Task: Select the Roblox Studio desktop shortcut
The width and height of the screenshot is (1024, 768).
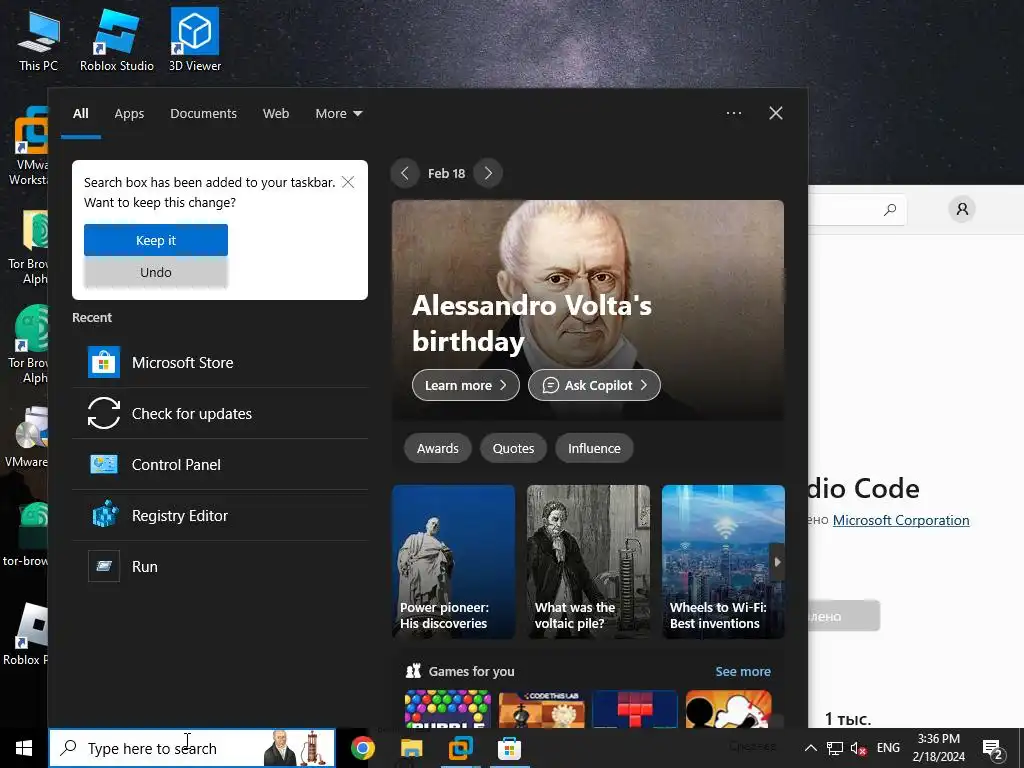Action: [116, 41]
